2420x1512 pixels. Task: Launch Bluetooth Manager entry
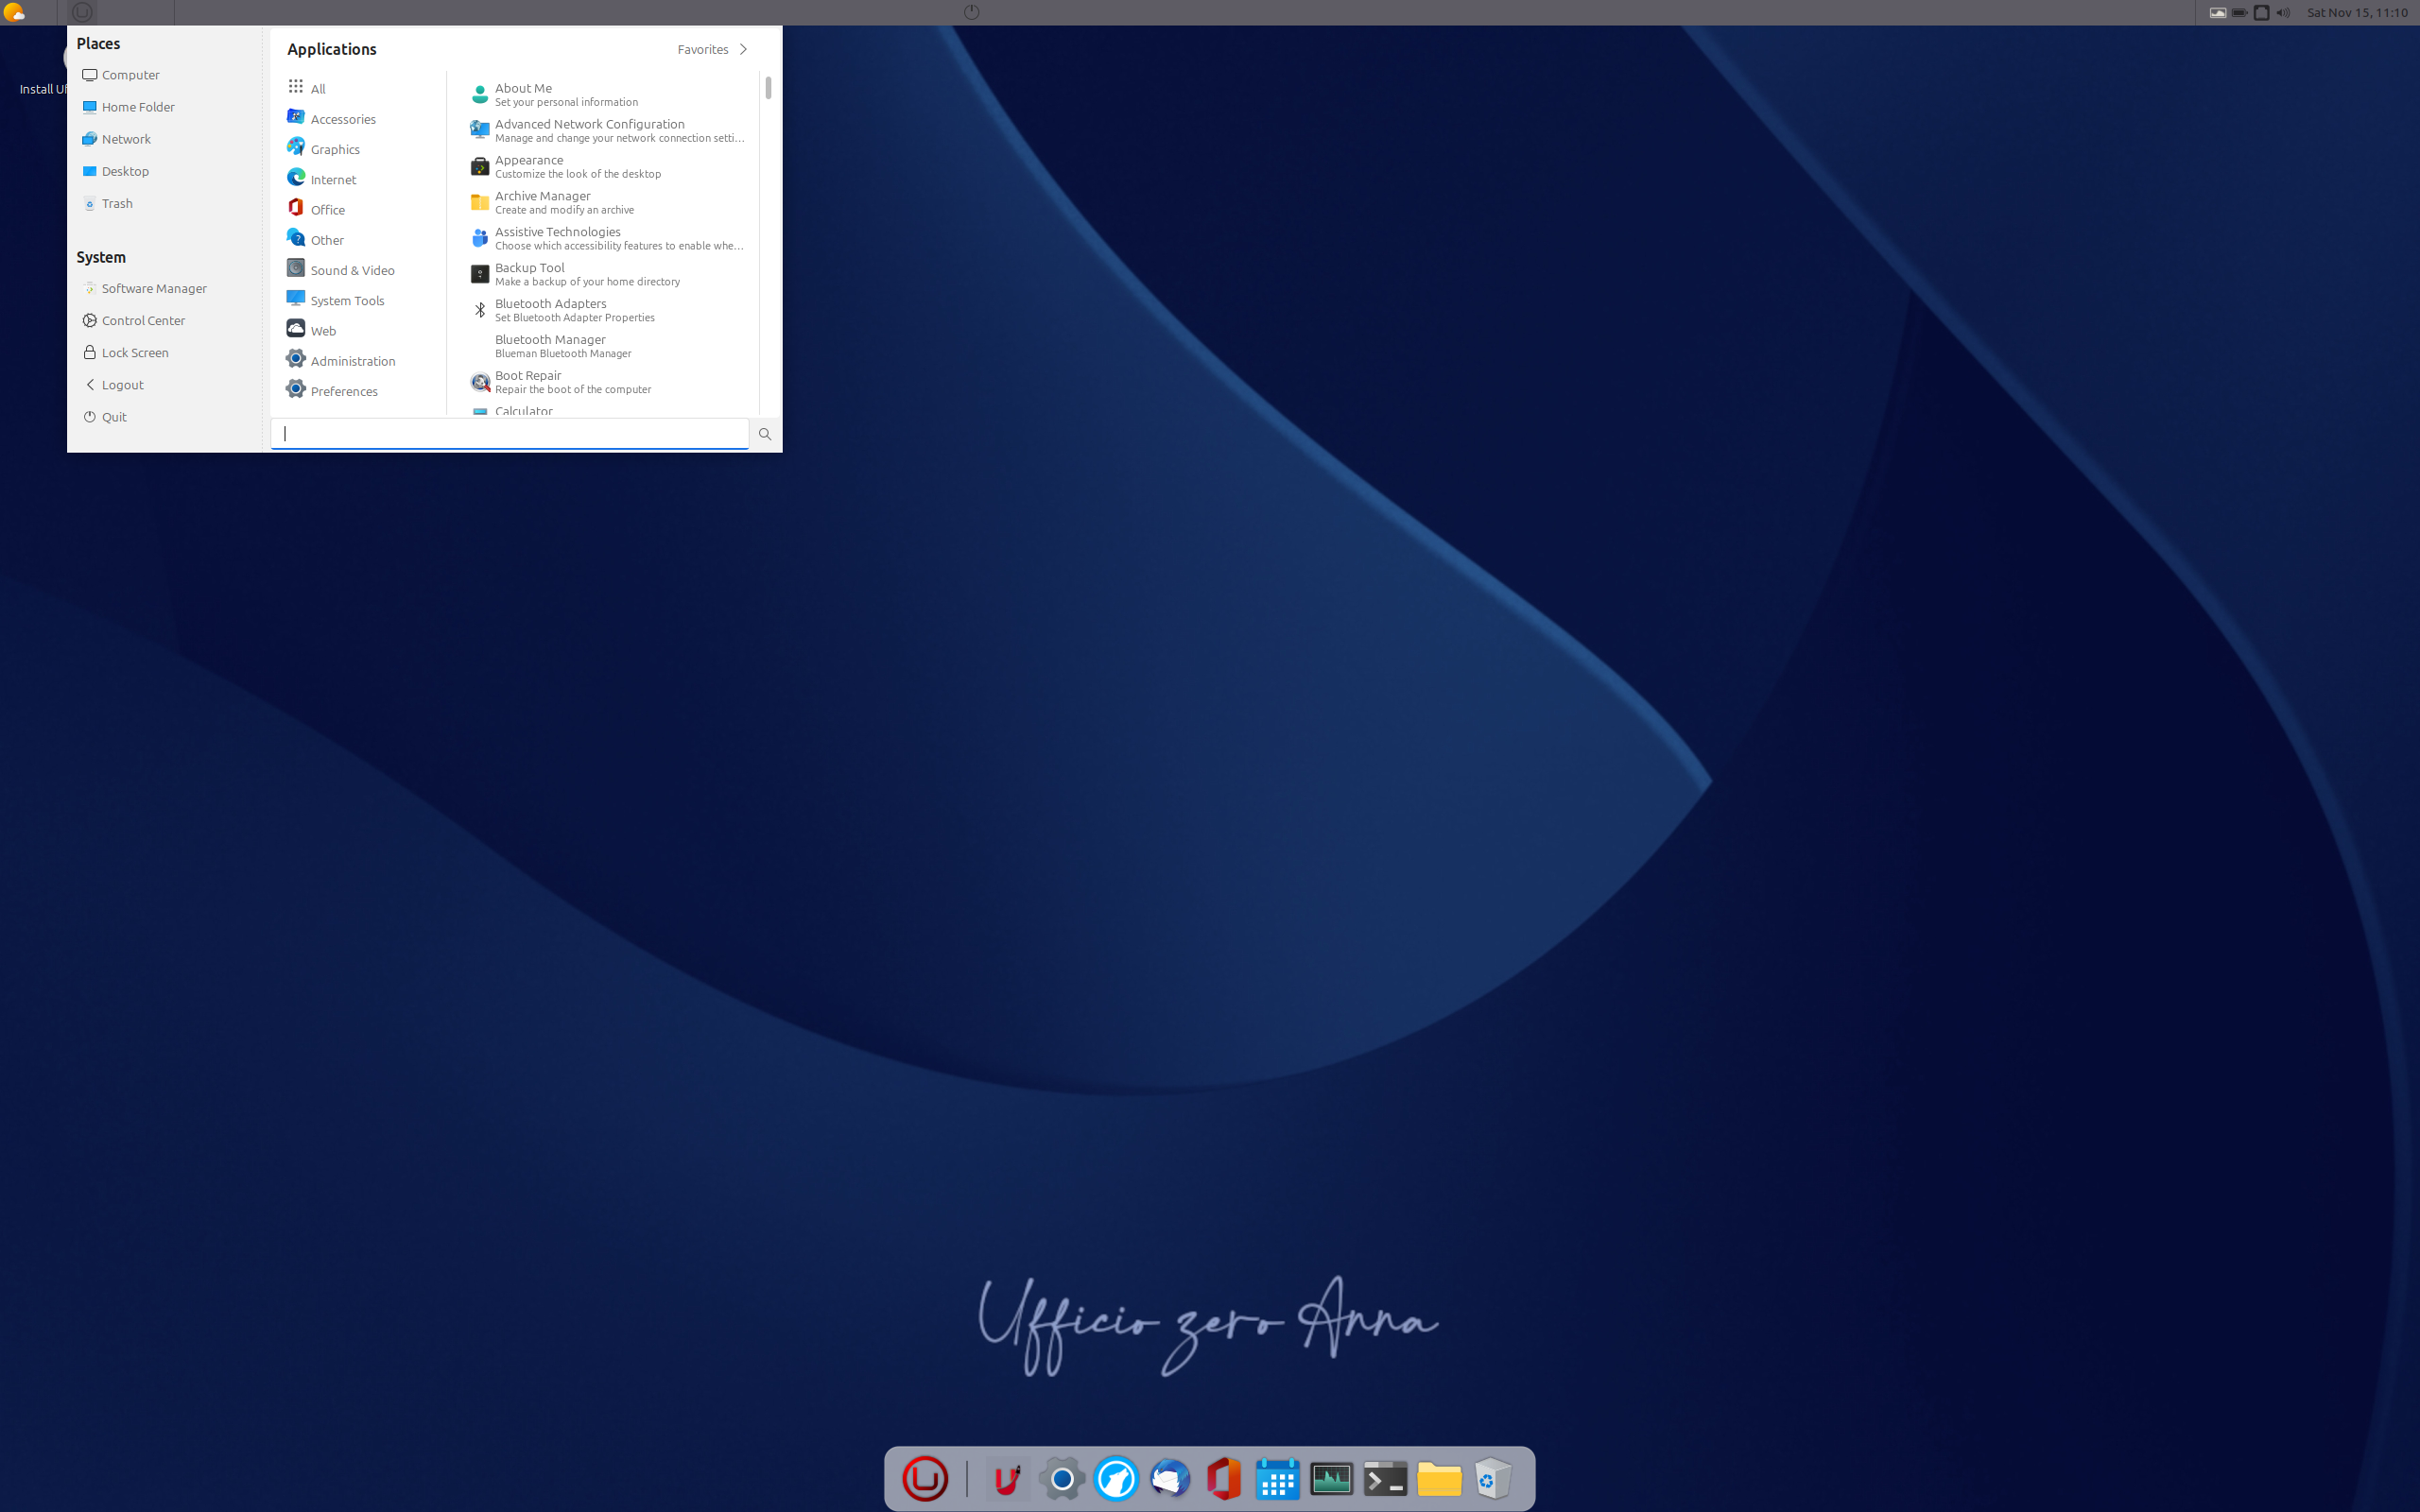pyautogui.click(x=608, y=346)
